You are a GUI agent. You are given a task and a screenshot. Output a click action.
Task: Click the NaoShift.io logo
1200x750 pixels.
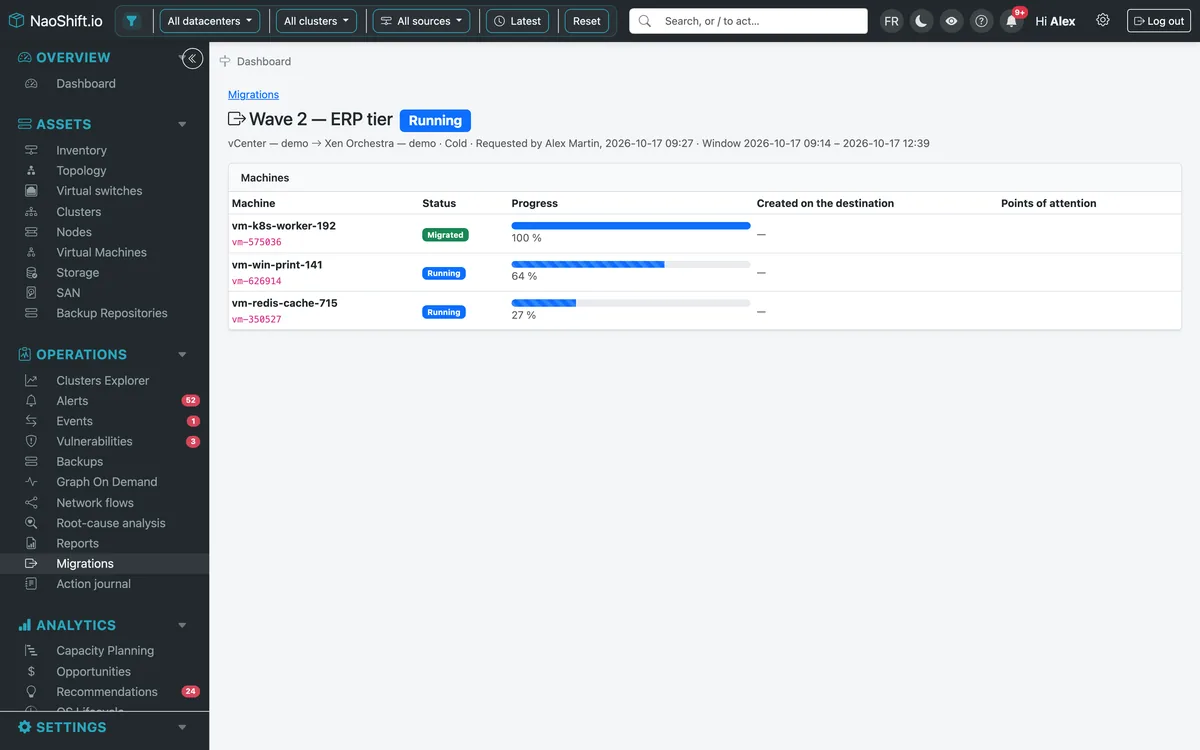coord(56,21)
